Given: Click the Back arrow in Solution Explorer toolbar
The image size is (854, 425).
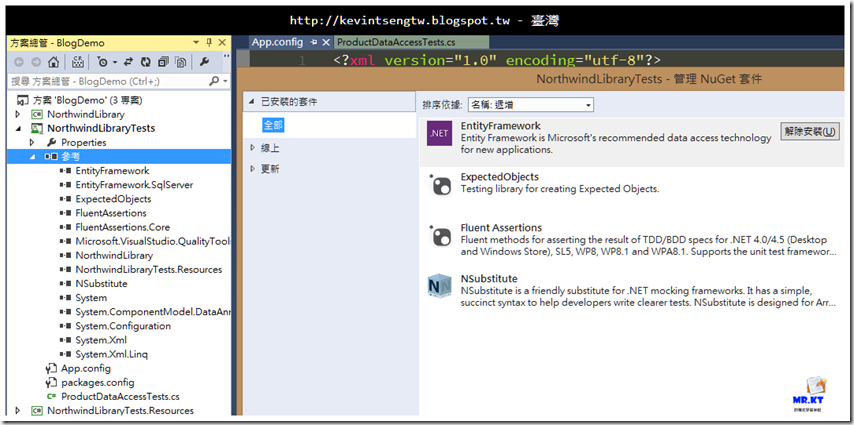Looking at the screenshot, I should pos(19,62).
